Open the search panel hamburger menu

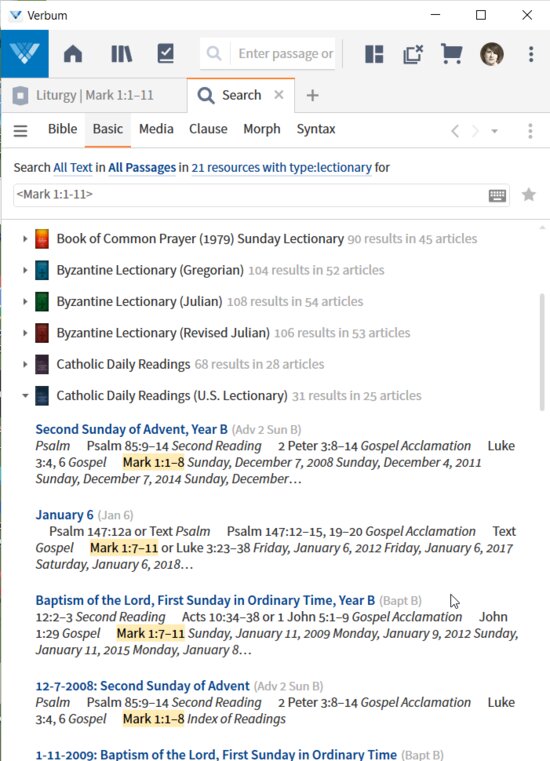(x=20, y=131)
